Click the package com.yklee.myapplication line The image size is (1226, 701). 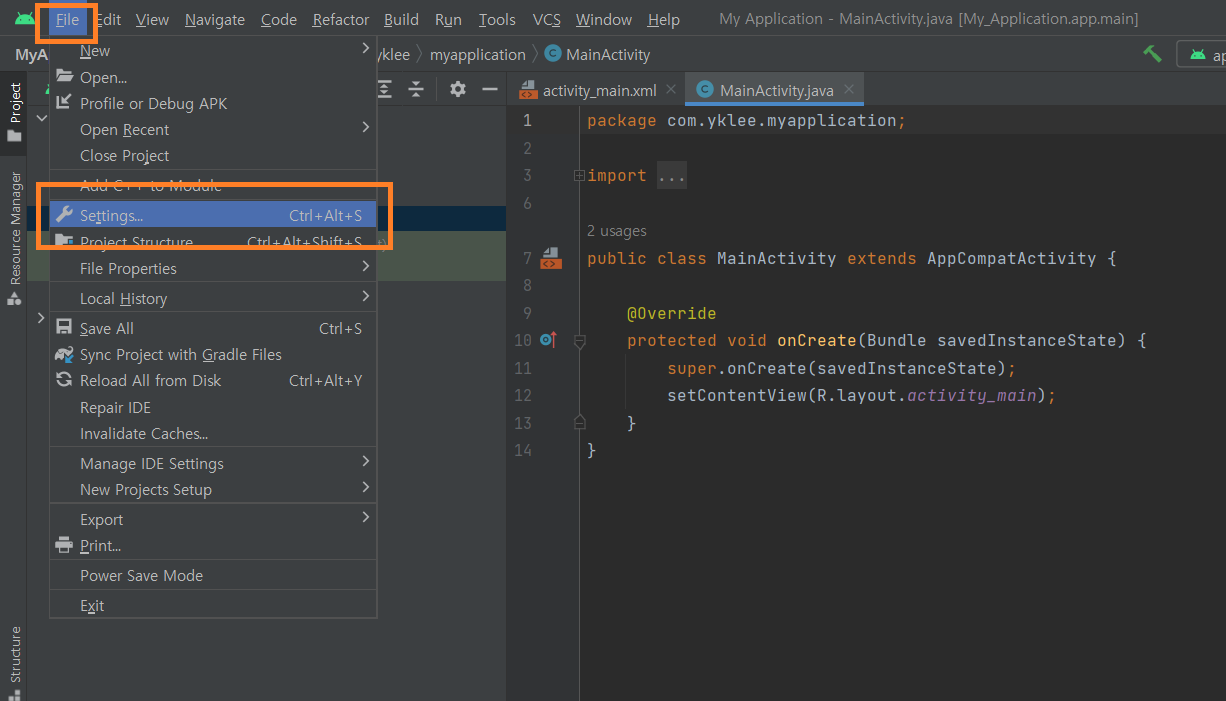click(746, 120)
